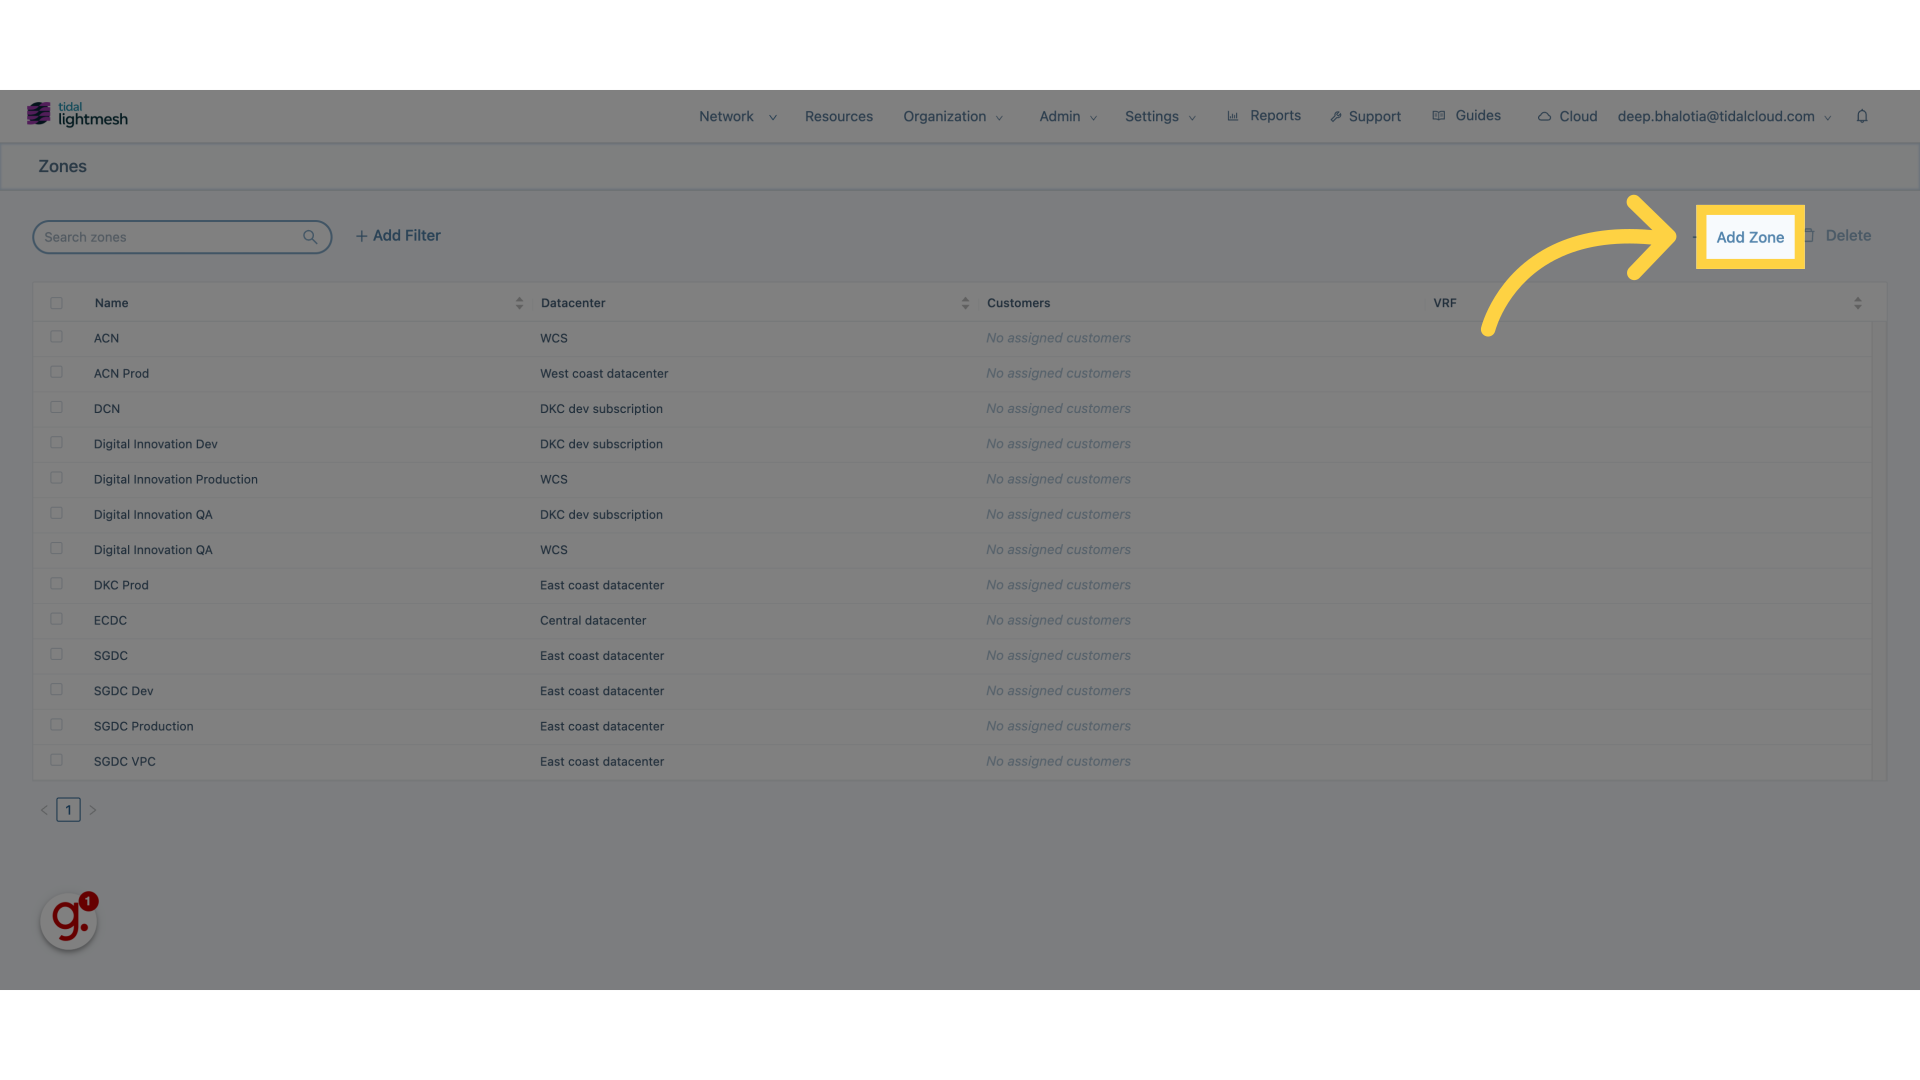The image size is (1920, 1080).
Task: Click the Add Zone button
Action: 1750,237
